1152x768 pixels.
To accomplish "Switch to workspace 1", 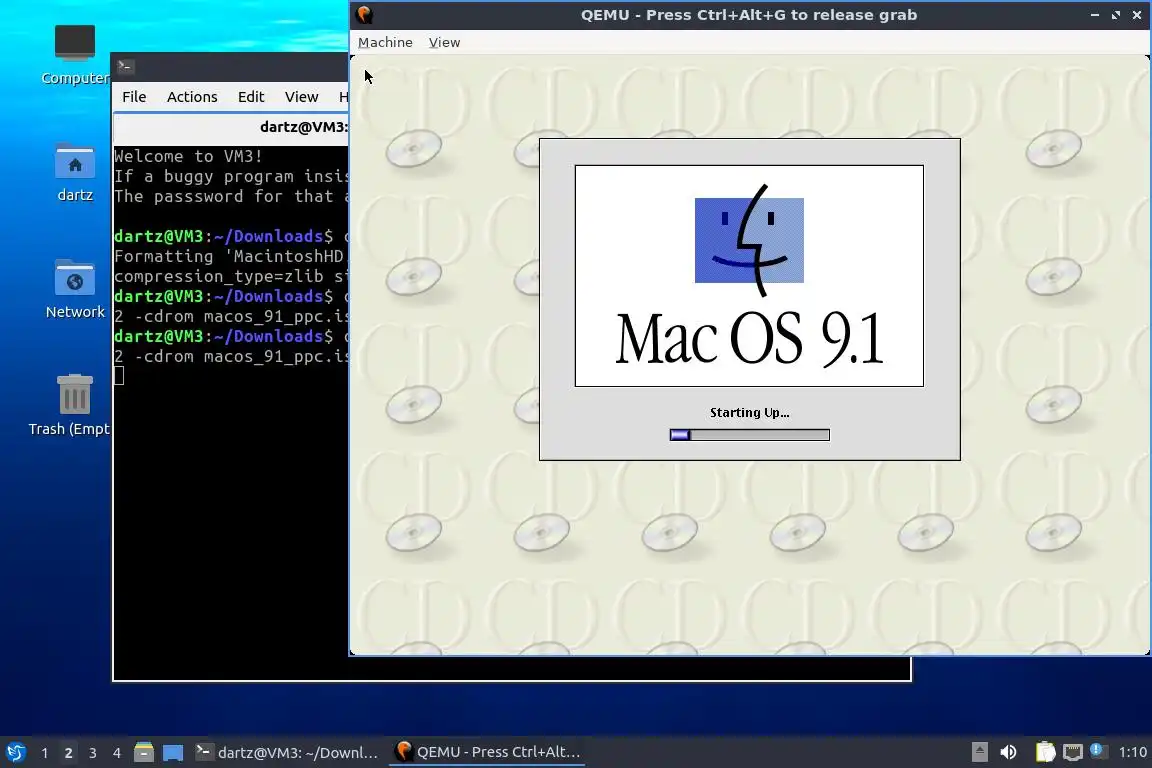I will coord(45,753).
